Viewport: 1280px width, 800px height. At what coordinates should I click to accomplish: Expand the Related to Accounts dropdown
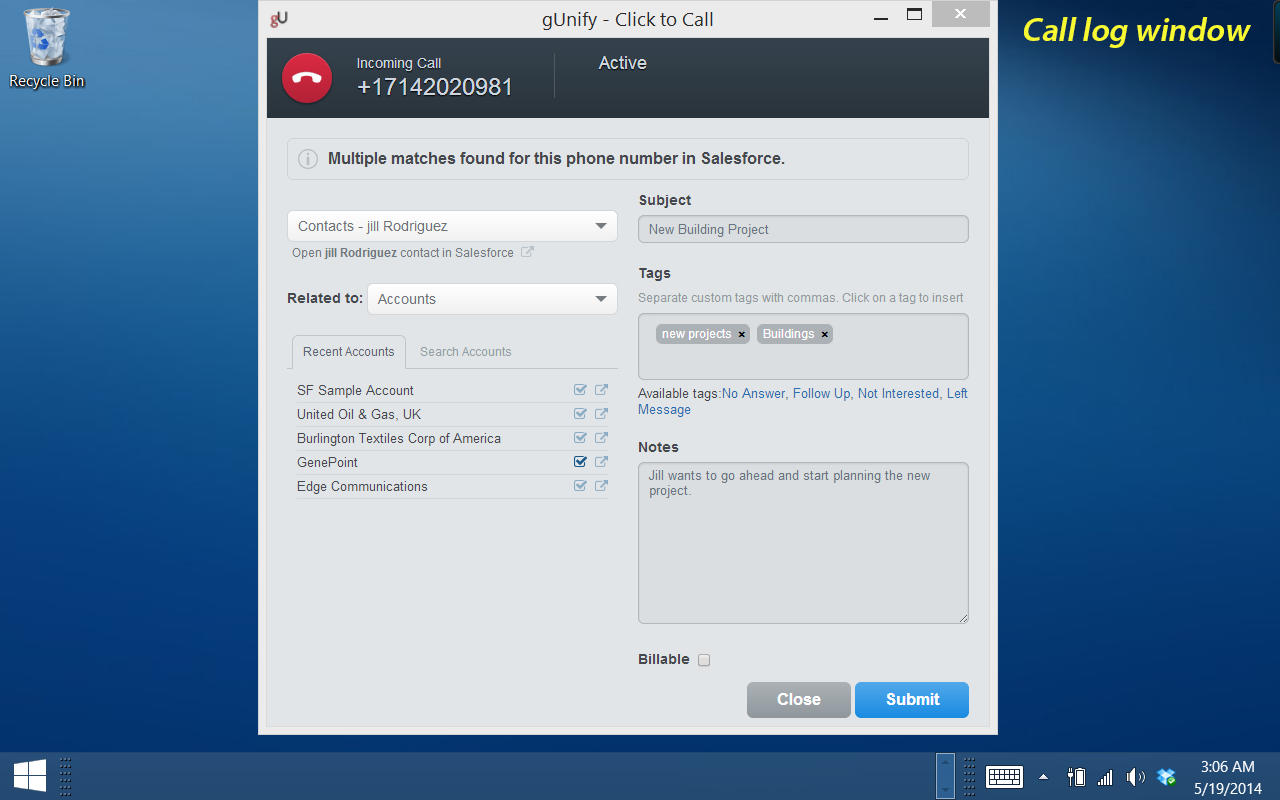pyautogui.click(x=492, y=299)
